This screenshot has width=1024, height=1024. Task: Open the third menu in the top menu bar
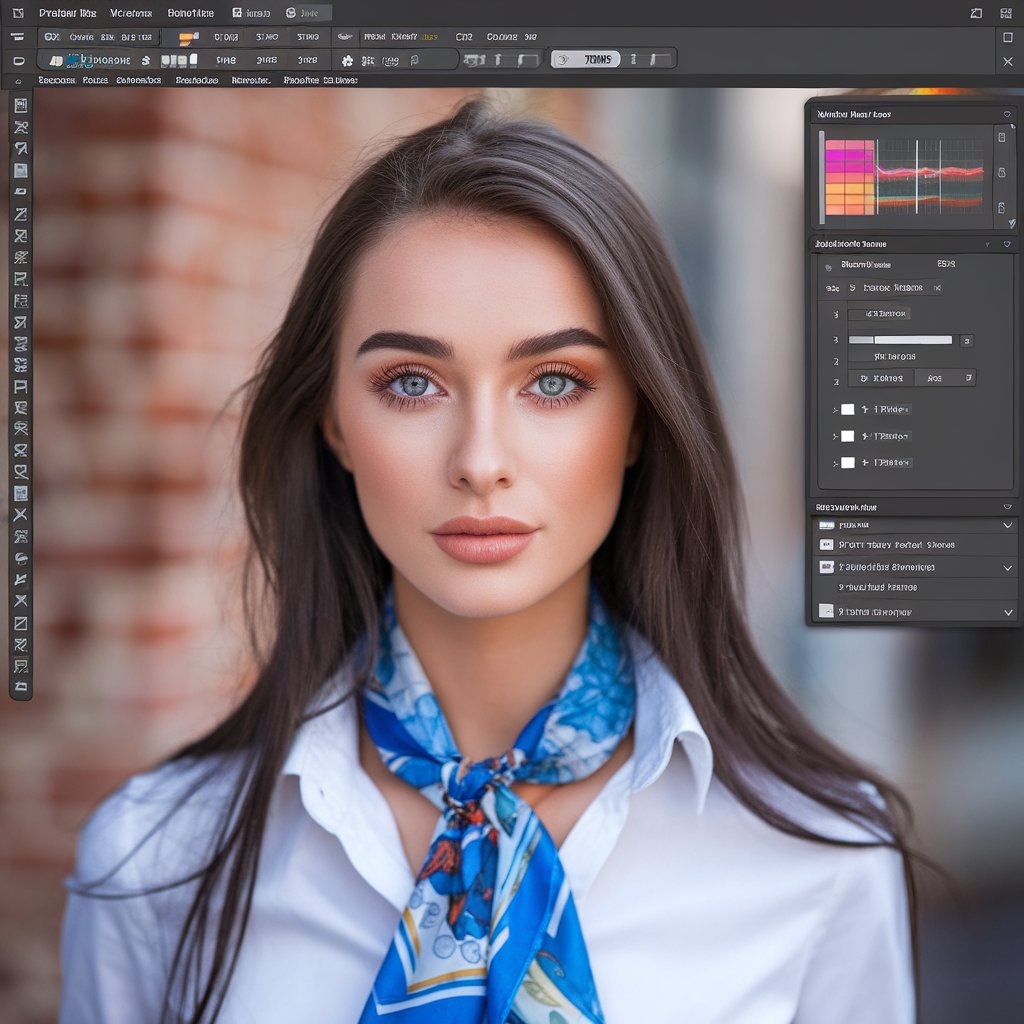tap(190, 13)
